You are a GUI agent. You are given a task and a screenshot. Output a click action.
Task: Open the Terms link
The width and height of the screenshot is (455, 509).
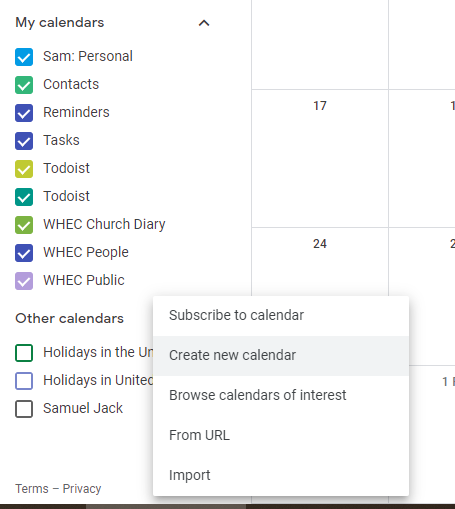(x=32, y=489)
